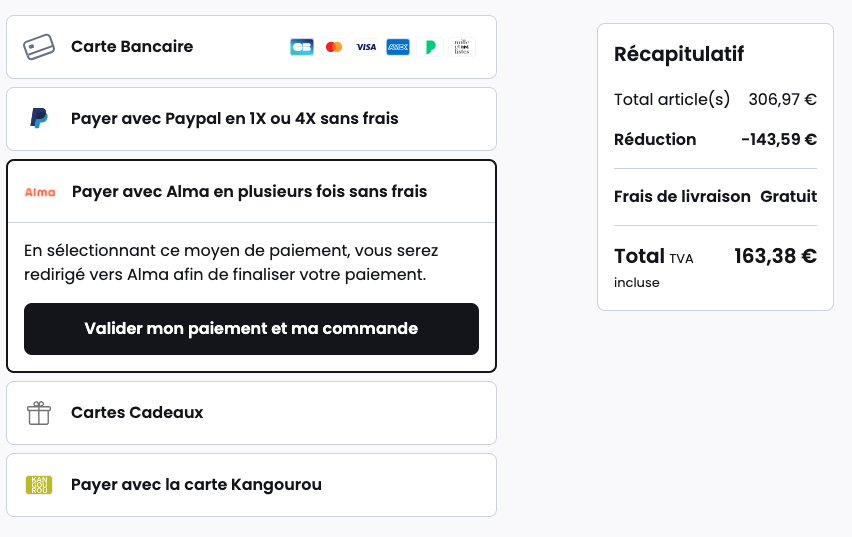Screen dimensions: 852x537
Task: Click the CB card logo
Action: (x=302, y=47)
